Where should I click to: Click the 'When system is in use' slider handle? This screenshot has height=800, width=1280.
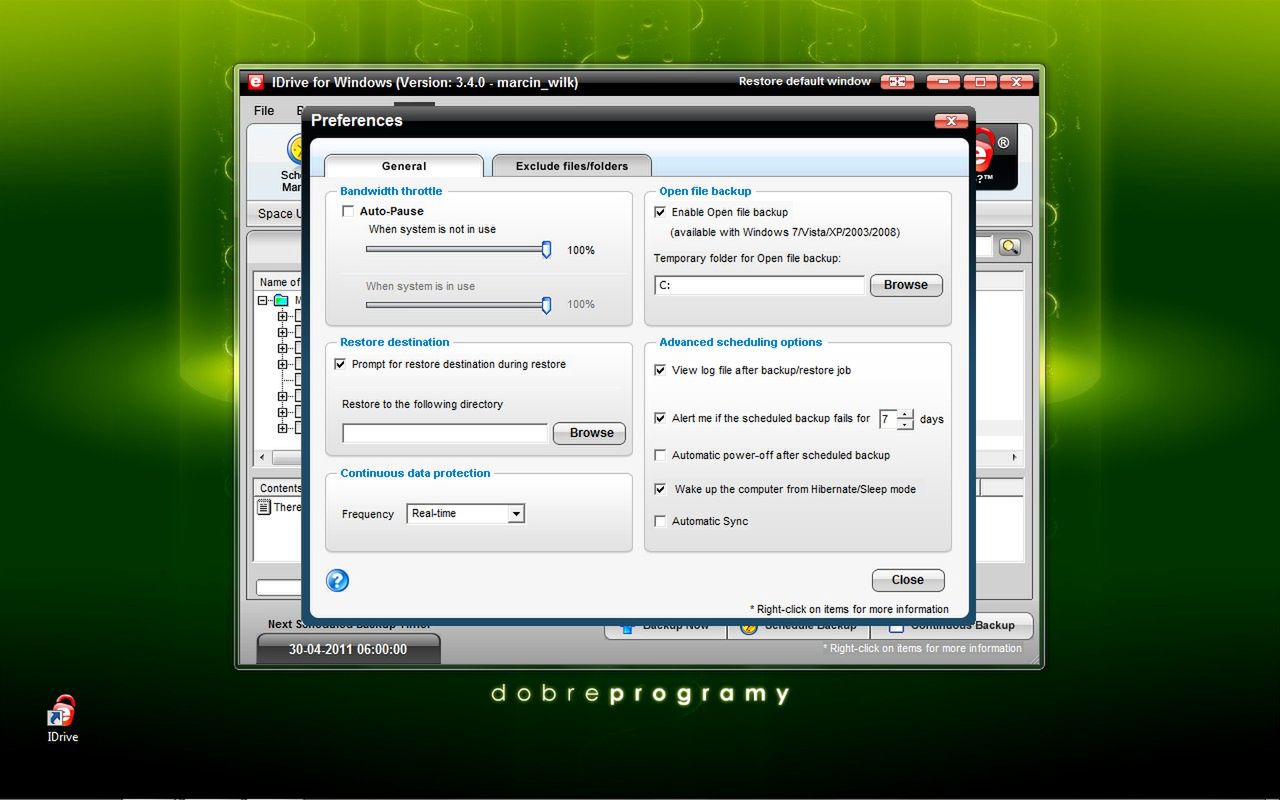point(546,304)
